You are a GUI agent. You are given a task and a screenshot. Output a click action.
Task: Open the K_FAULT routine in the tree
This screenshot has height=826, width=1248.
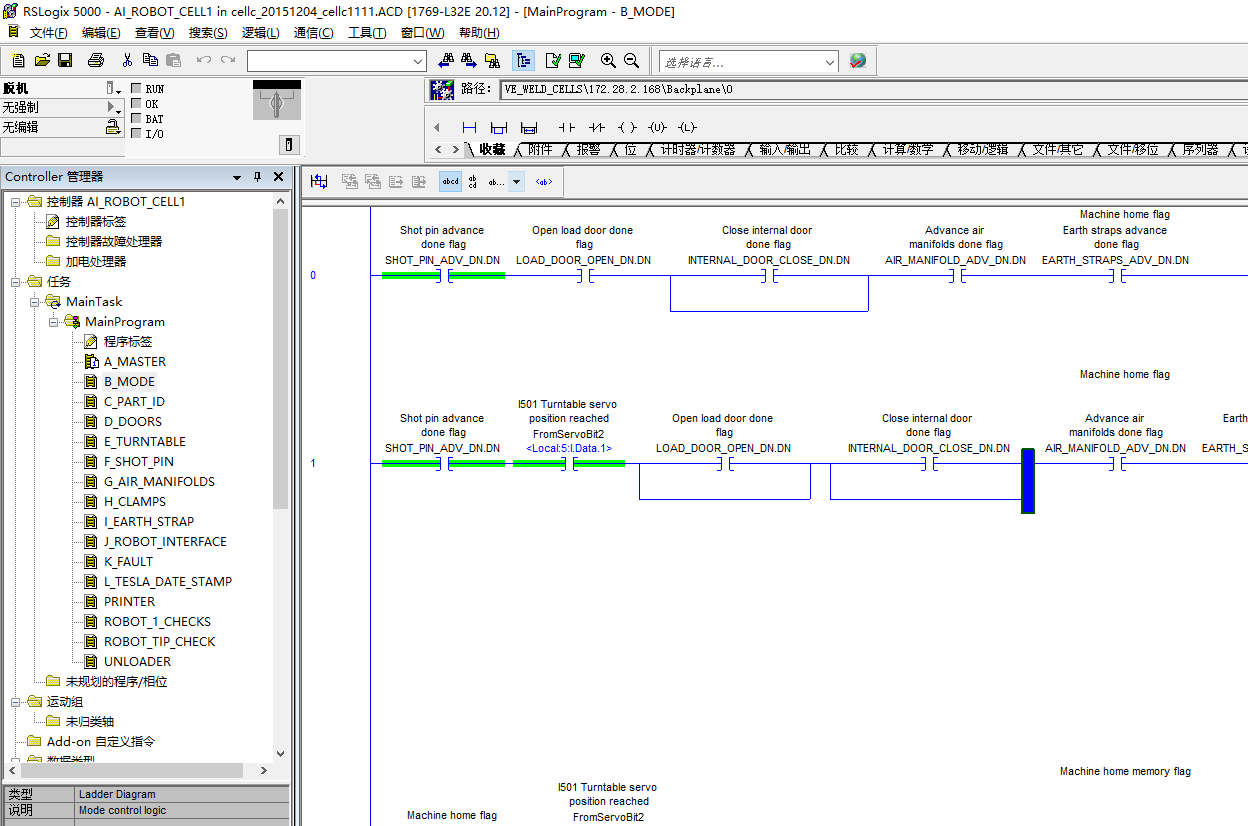(128, 562)
